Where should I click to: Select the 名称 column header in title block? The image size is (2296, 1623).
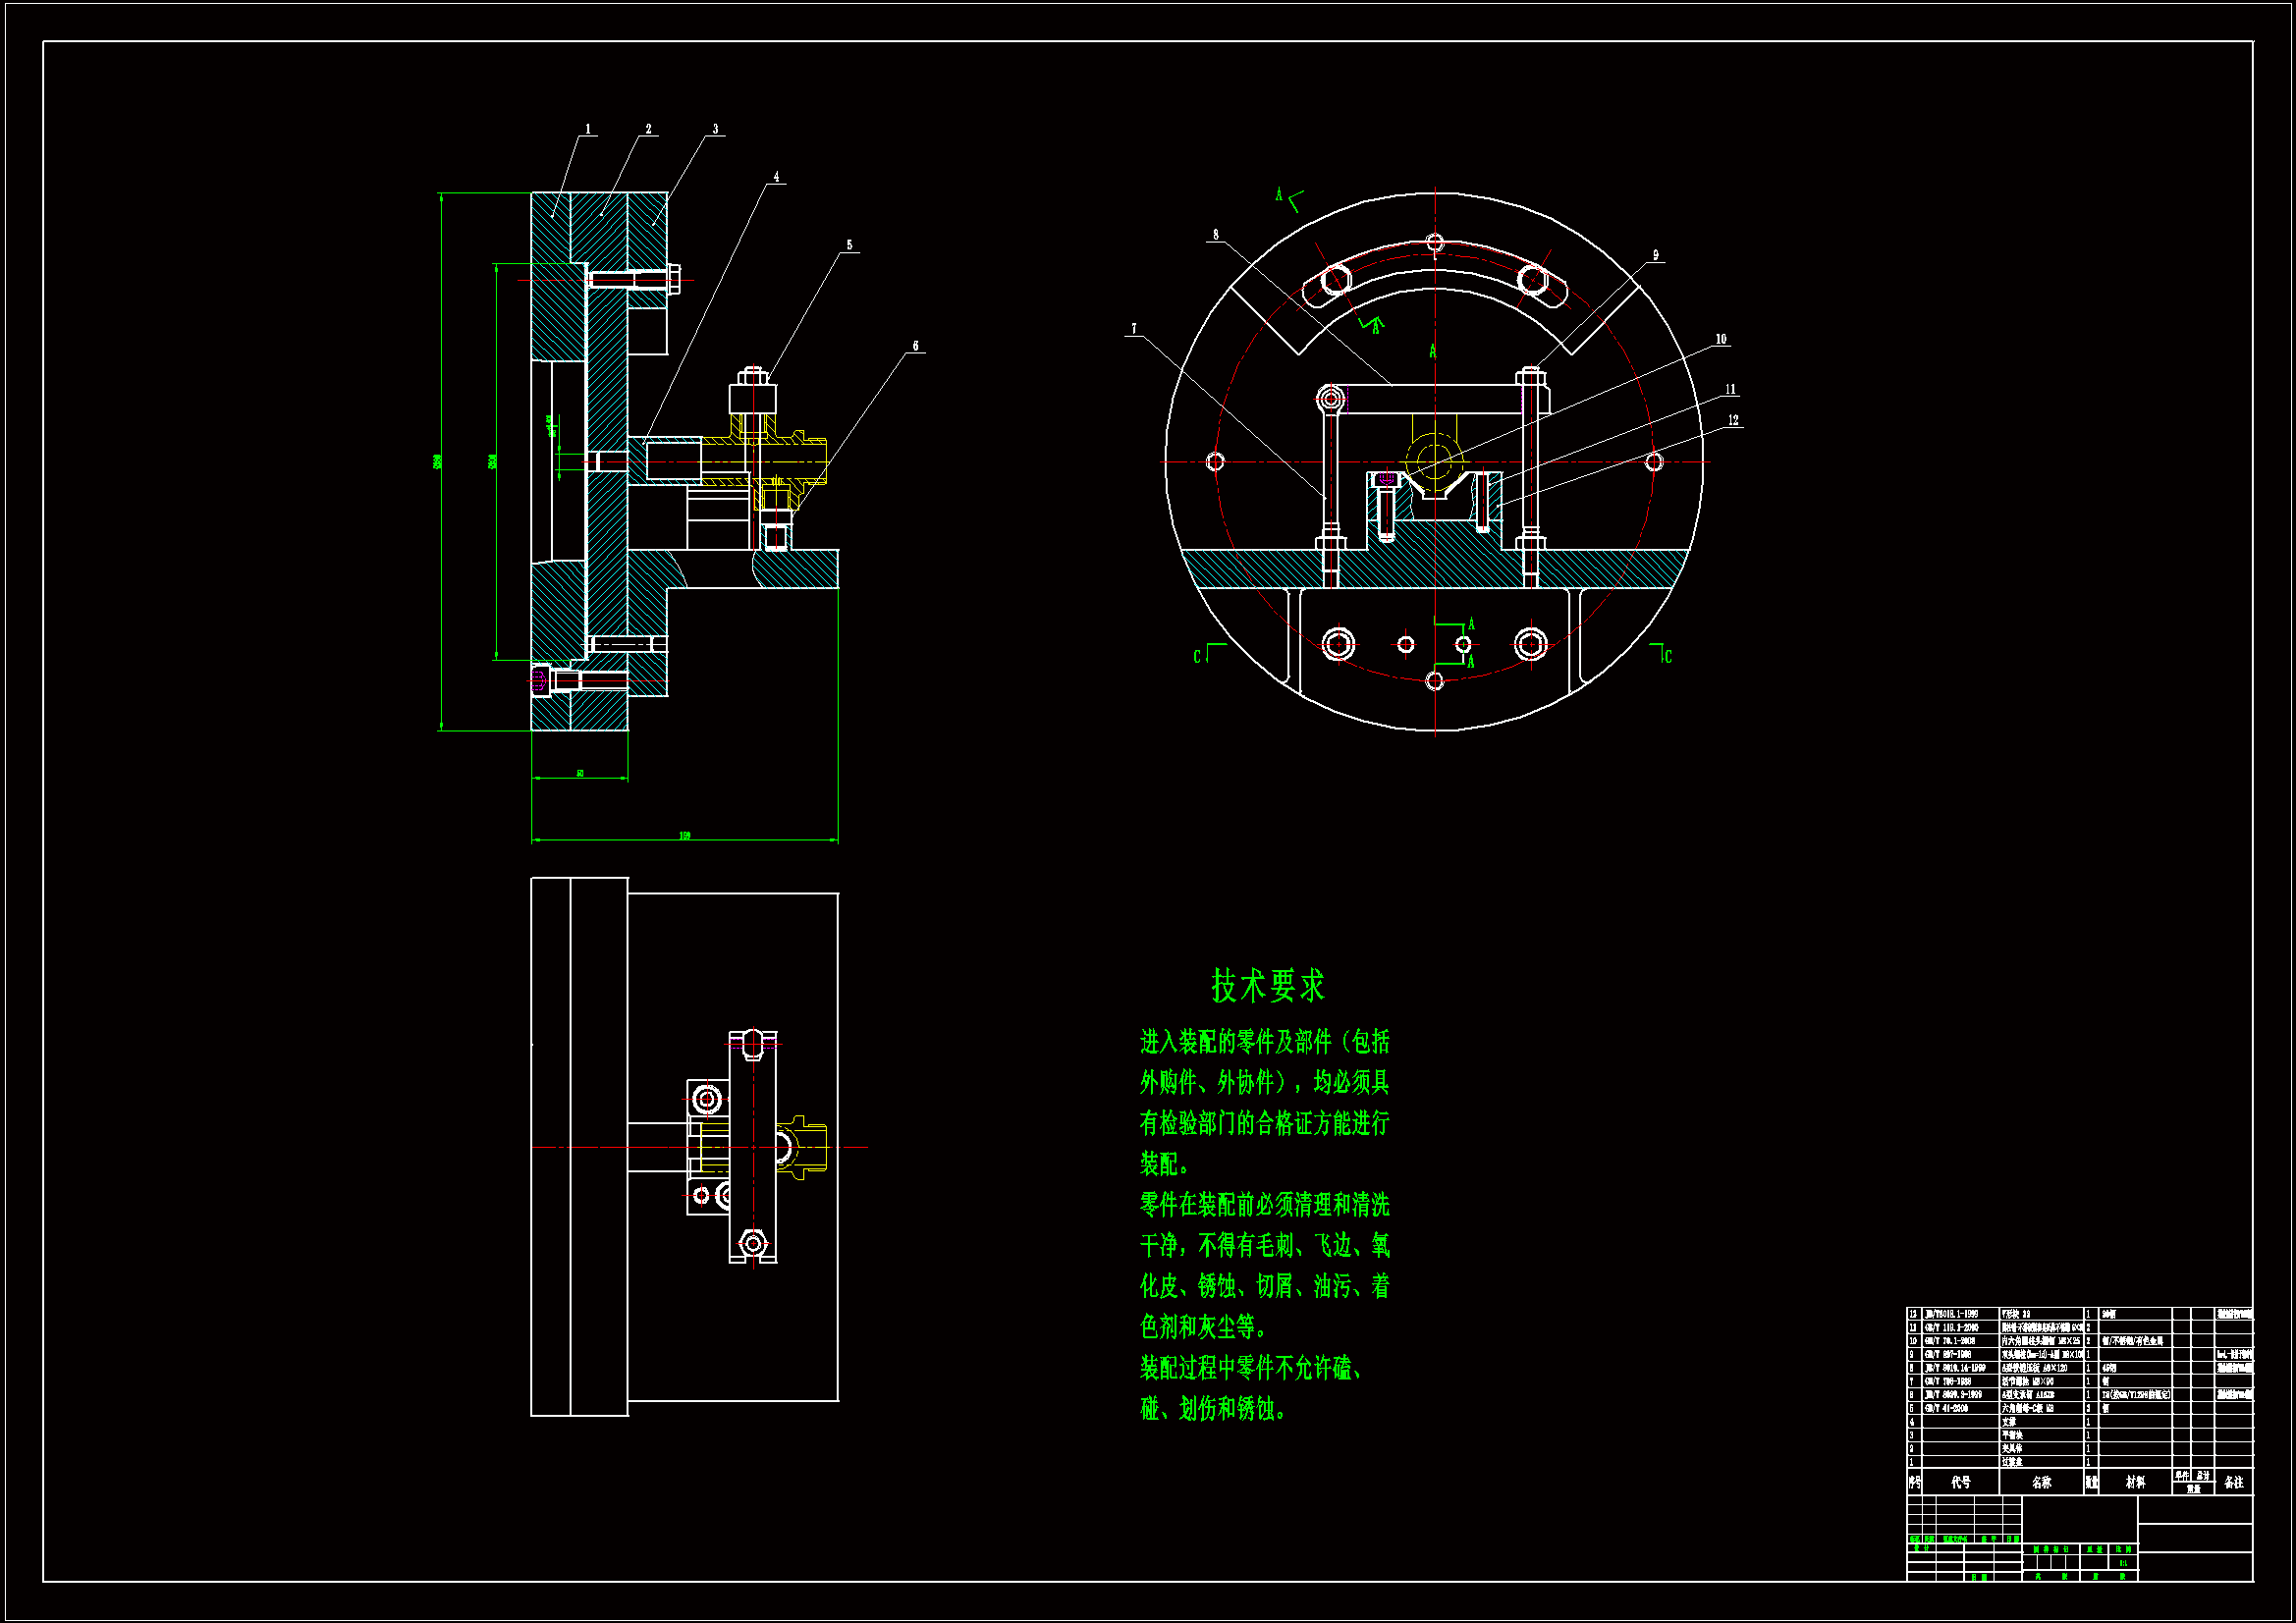(x=2041, y=1482)
